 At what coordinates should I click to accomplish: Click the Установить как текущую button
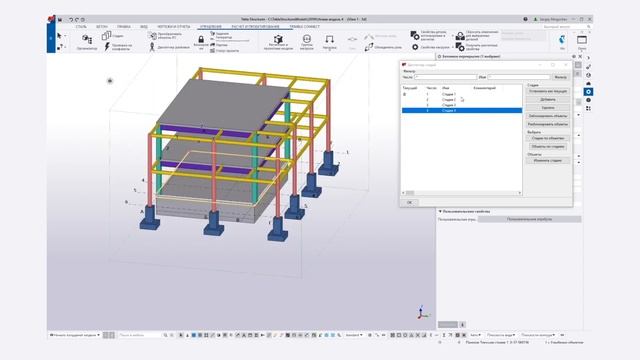coord(547,91)
